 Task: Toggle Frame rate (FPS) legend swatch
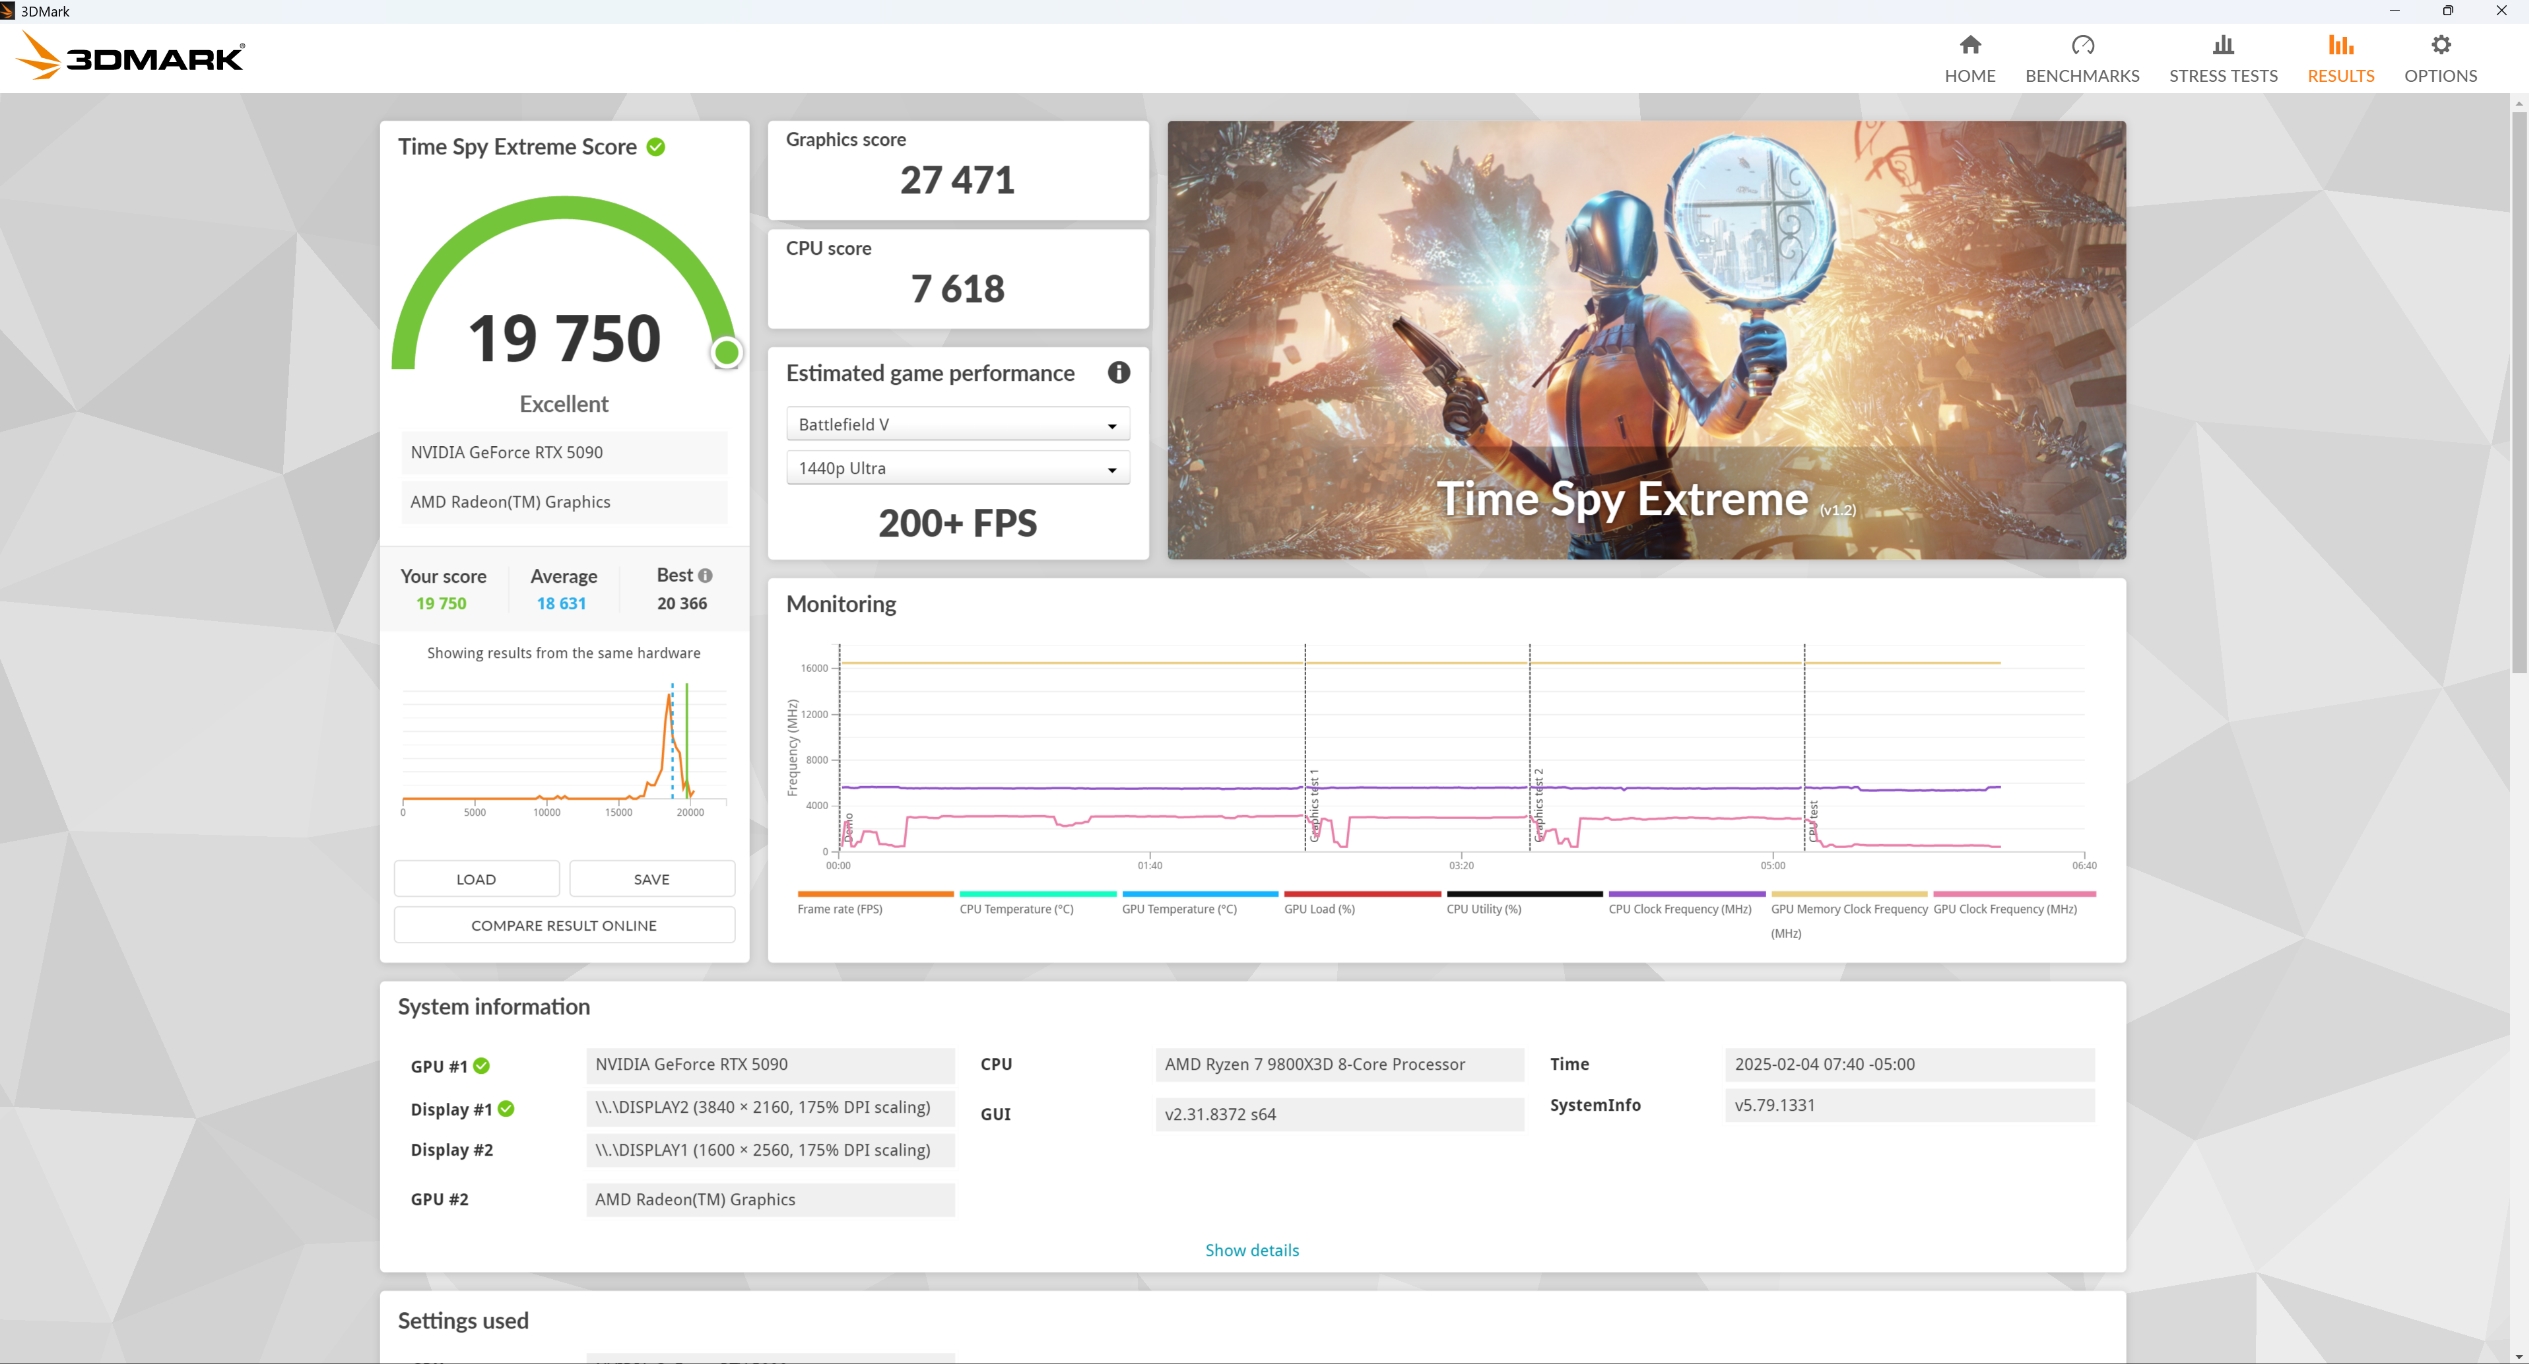875,894
